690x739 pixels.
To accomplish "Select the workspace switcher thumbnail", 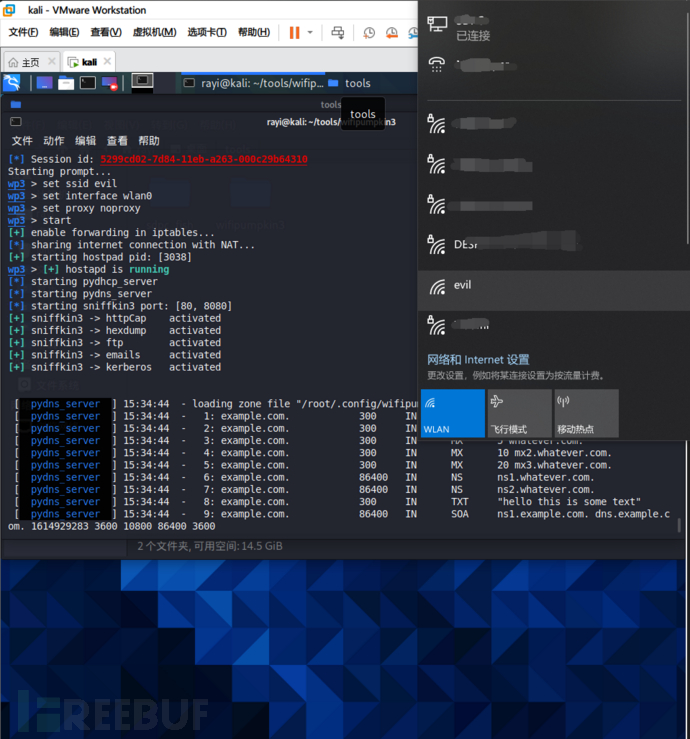I will click(x=142, y=82).
